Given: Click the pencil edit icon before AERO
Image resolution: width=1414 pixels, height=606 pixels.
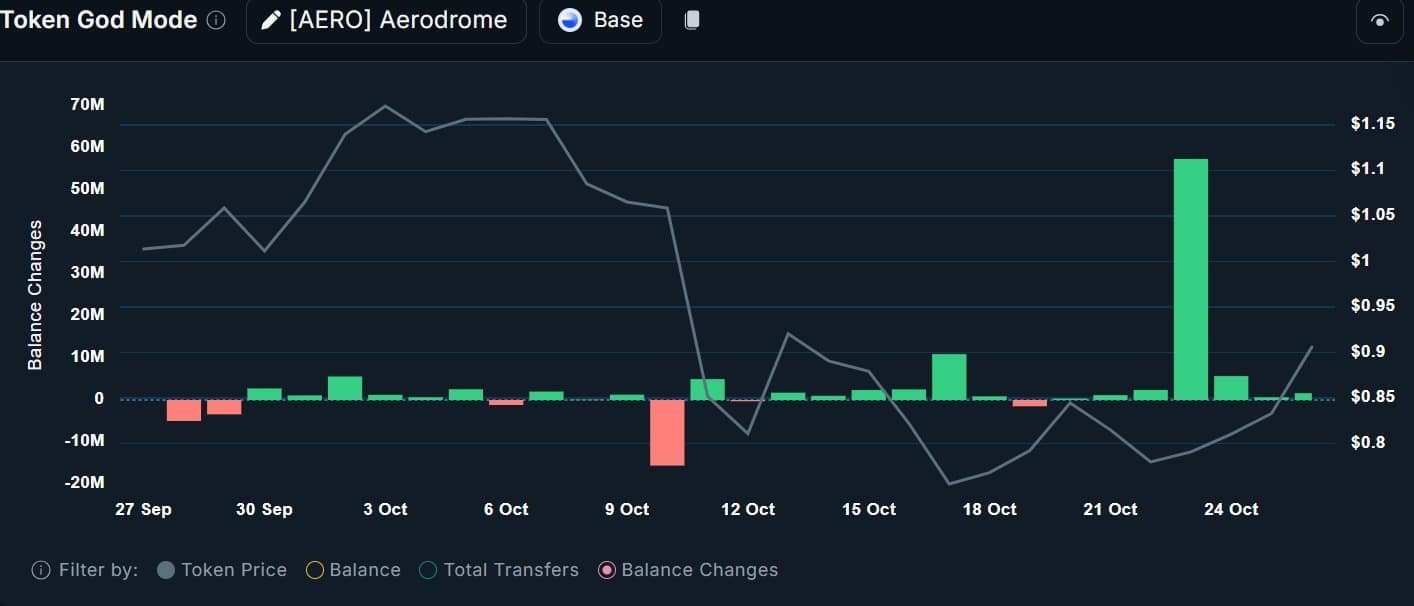Looking at the screenshot, I should [271, 20].
